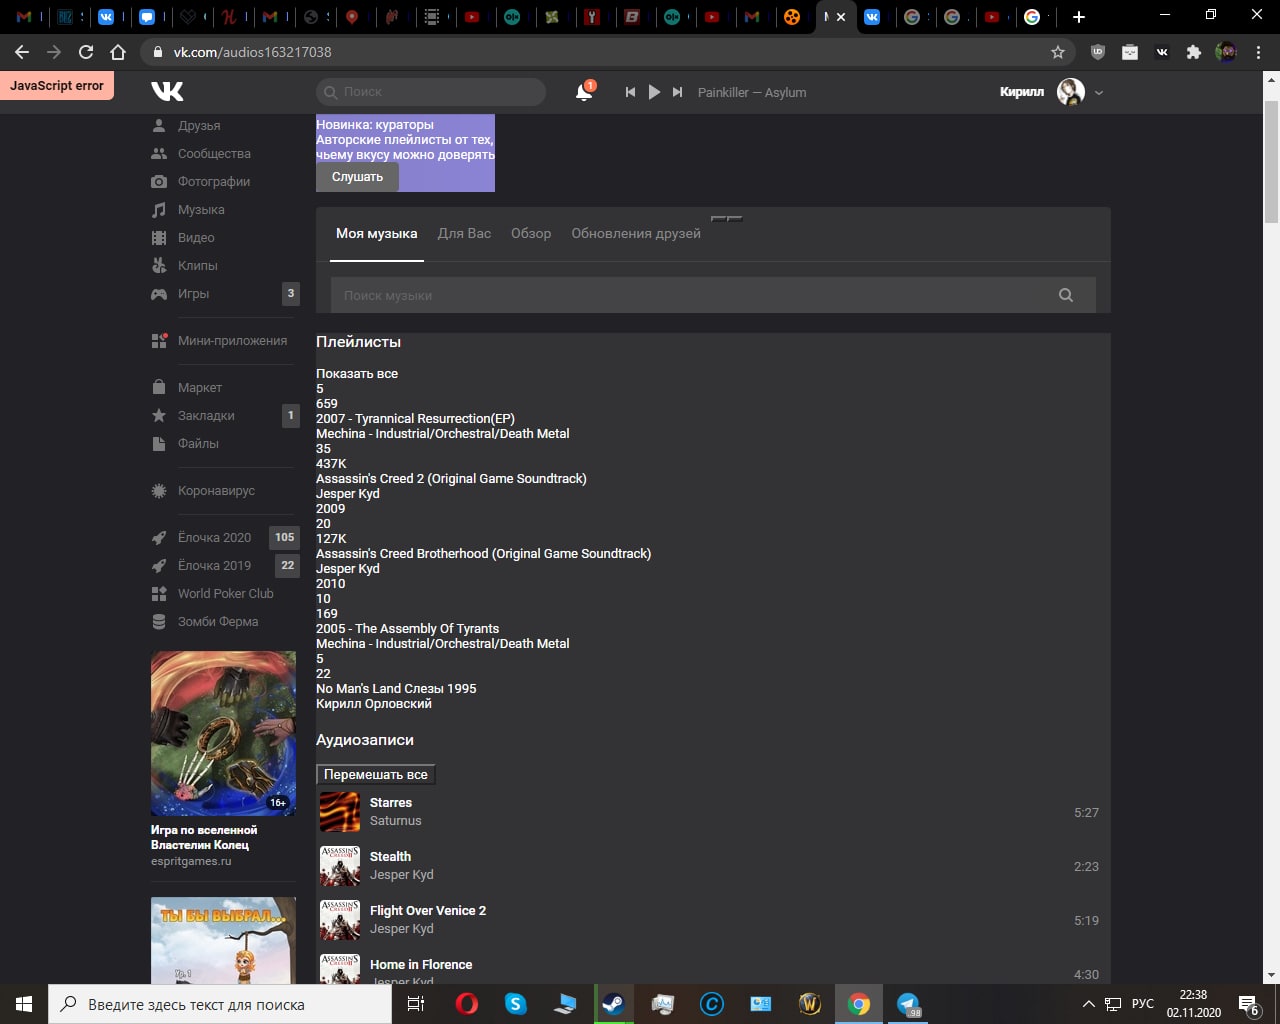This screenshot has width=1280, height=1024.
Task: Click the JavaScript error badge
Action: [57, 86]
